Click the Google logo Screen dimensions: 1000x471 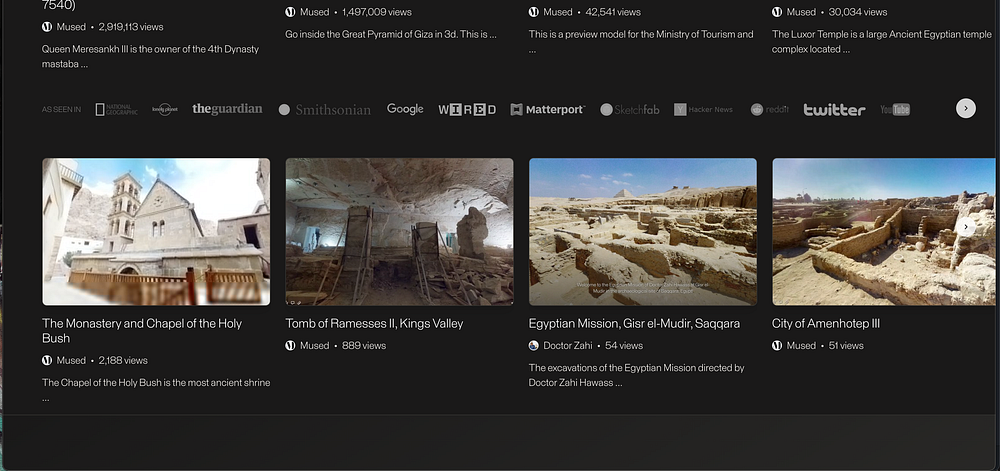click(405, 109)
